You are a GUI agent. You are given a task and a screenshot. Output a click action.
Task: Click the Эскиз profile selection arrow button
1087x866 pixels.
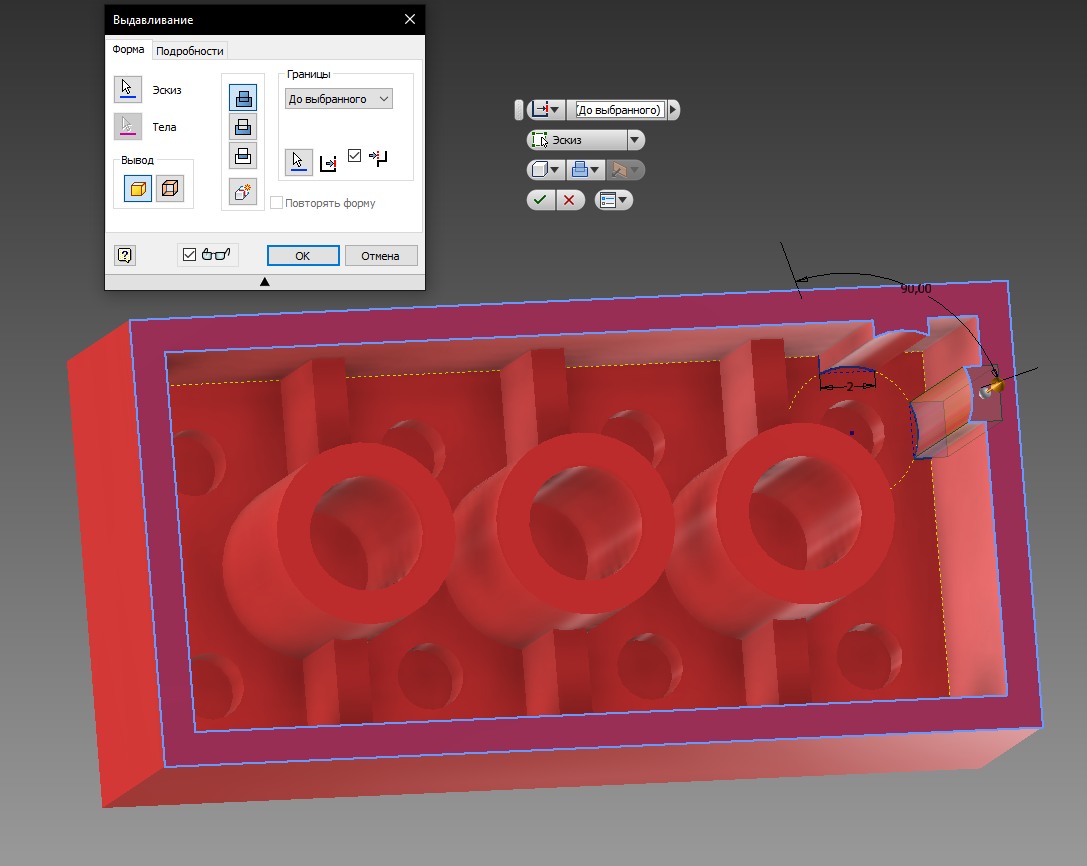click(x=127, y=90)
